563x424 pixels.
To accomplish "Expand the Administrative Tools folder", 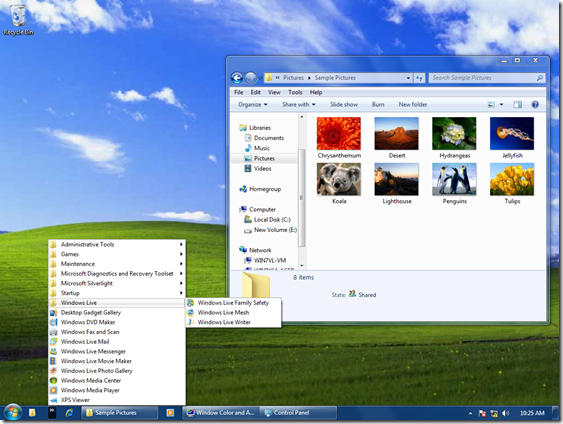I will click(117, 244).
